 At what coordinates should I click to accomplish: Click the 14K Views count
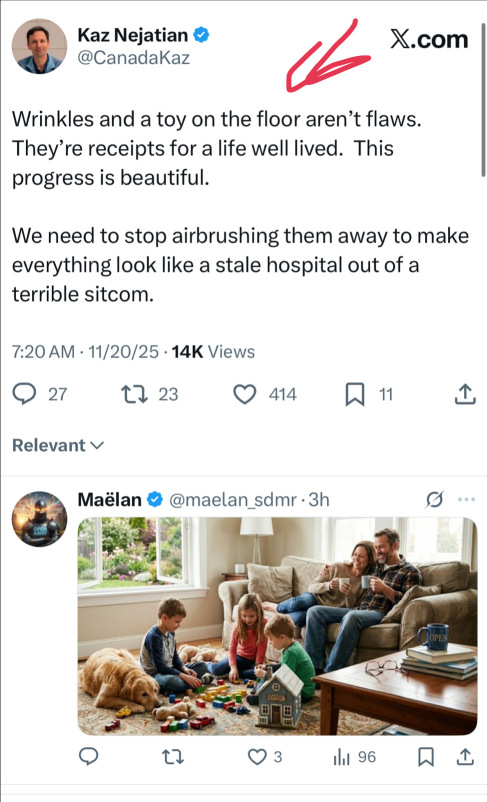tap(213, 352)
